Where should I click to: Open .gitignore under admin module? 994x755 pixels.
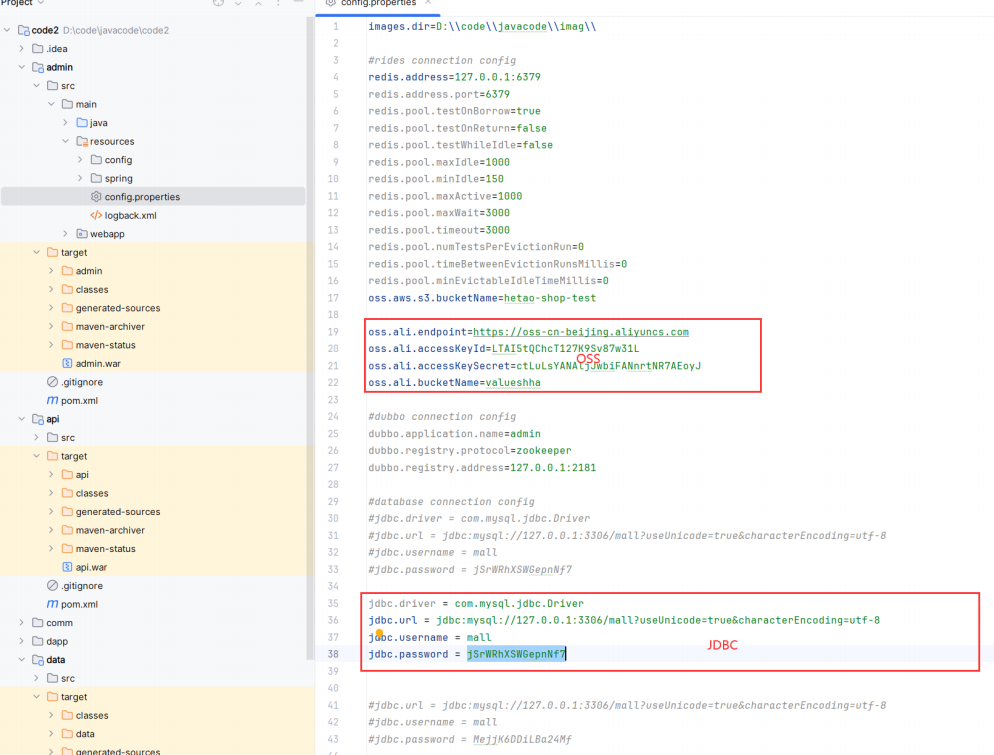(x=82, y=382)
